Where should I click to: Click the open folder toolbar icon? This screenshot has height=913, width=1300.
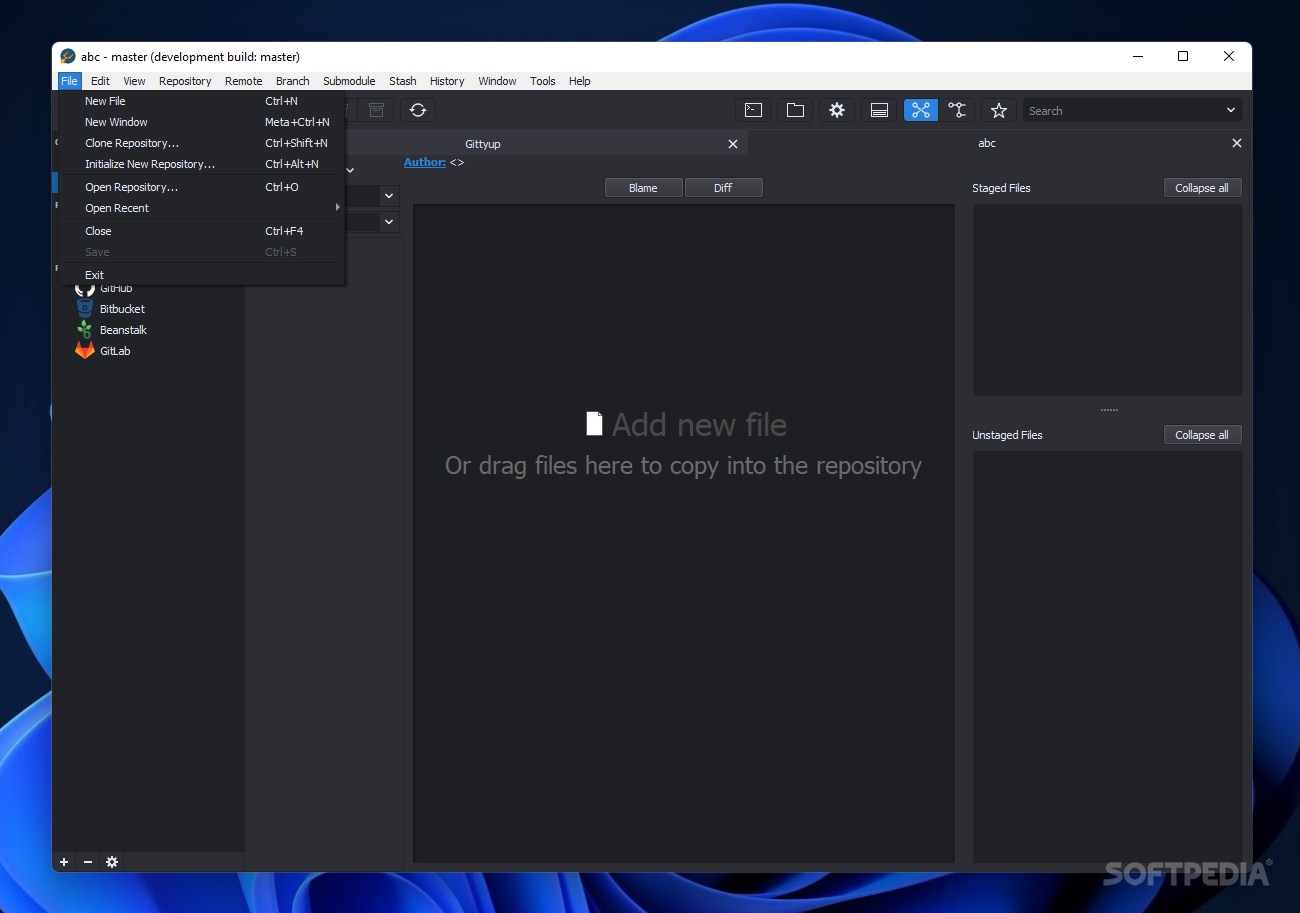click(795, 111)
